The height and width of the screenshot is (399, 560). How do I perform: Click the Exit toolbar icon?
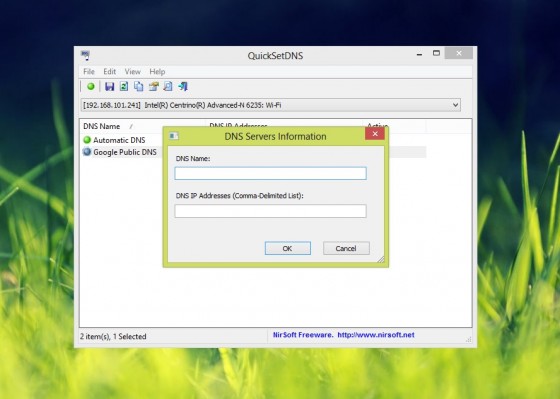pyautogui.click(x=183, y=86)
